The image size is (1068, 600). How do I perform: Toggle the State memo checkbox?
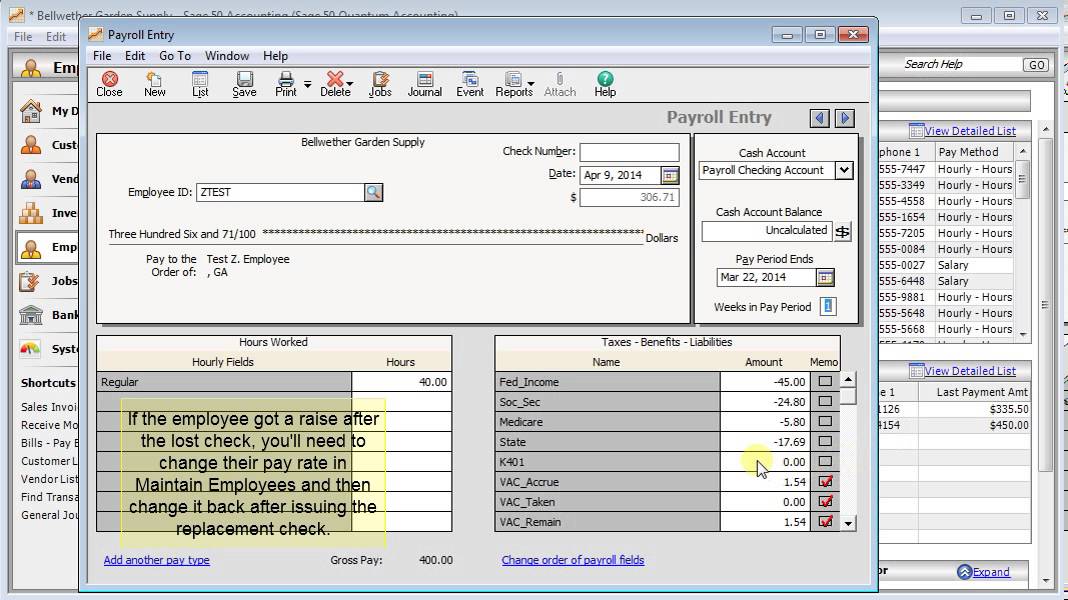pos(825,441)
